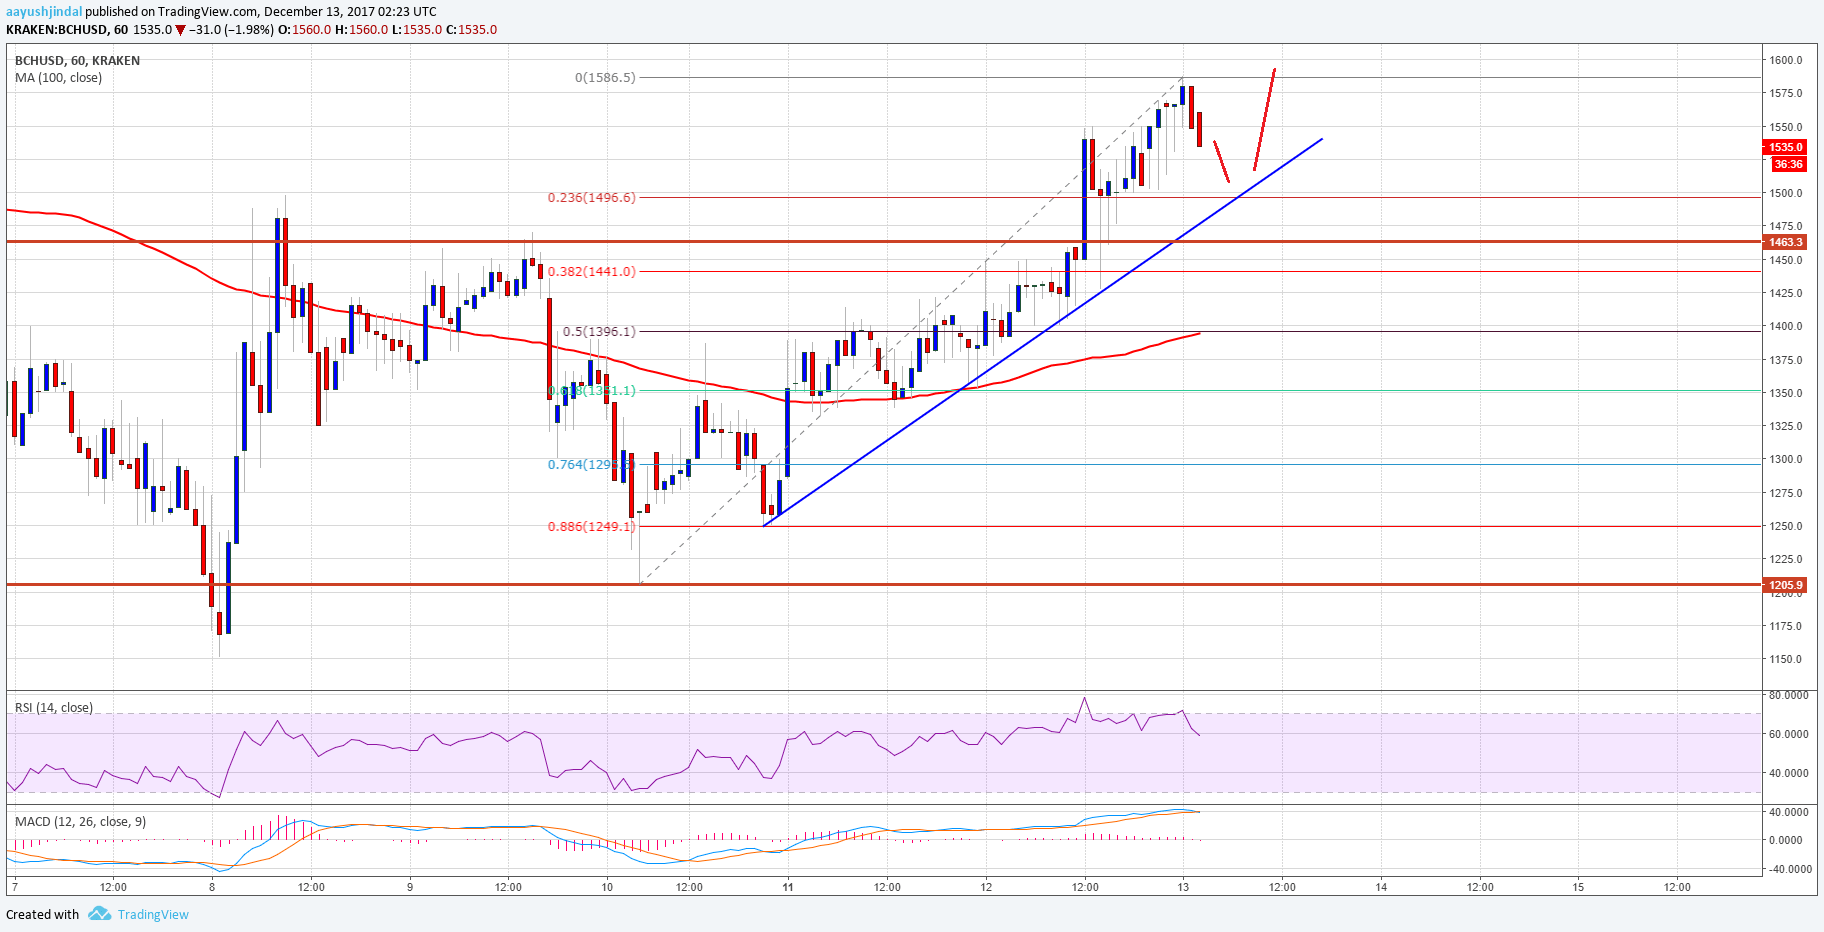Click the Created with caption text

click(x=43, y=914)
